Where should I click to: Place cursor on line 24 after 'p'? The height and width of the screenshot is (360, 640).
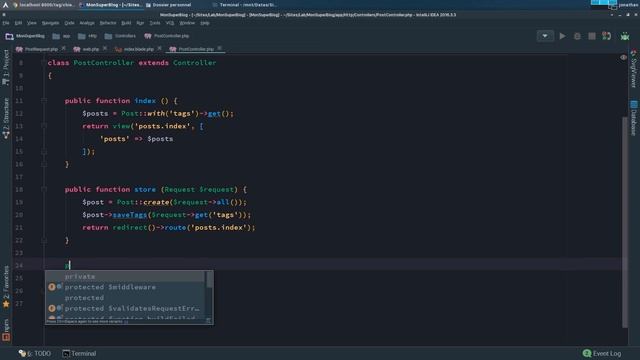(70, 265)
